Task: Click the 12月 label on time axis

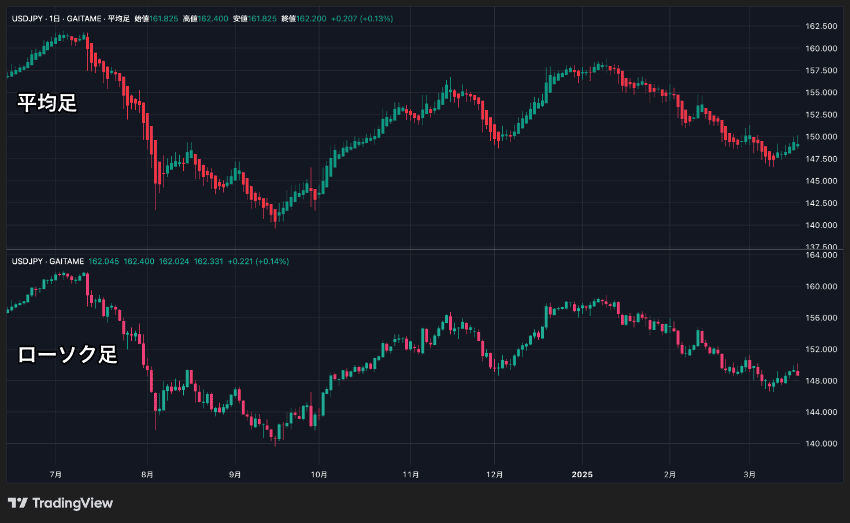Action: coord(494,474)
